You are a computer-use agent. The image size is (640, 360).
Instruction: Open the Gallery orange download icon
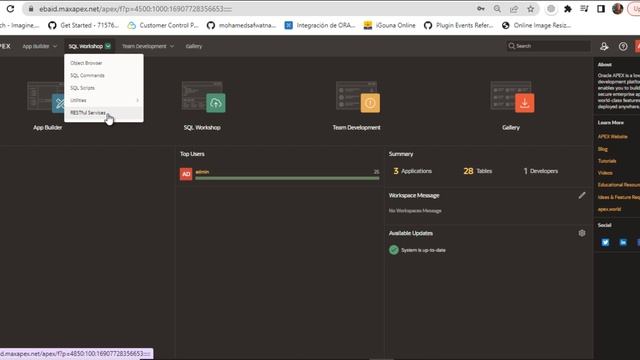point(524,103)
